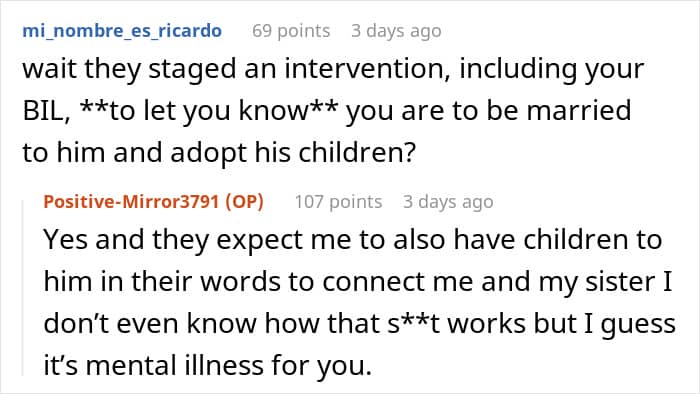Click the line starting 'him in their words'
The height and width of the screenshot is (394, 700).
click(358, 282)
